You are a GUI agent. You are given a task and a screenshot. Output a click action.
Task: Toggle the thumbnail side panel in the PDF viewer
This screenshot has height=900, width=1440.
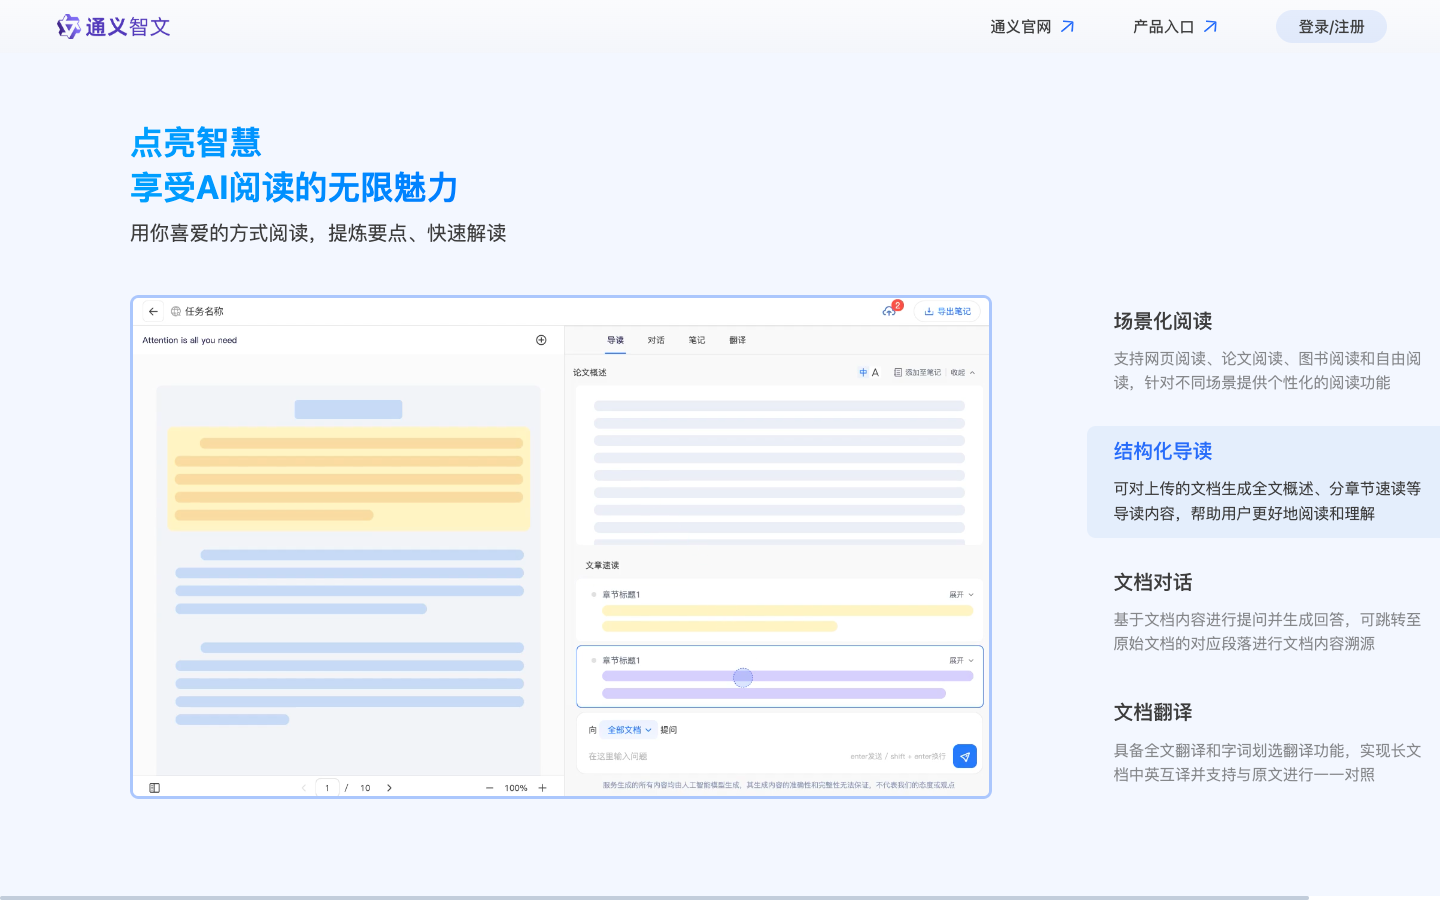(154, 787)
